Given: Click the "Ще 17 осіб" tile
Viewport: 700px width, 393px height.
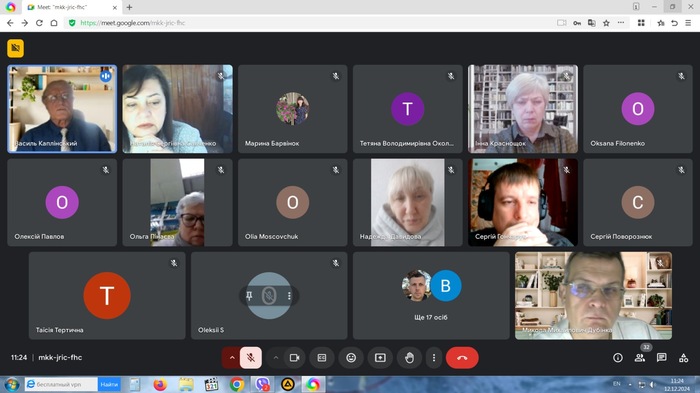Looking at the screenshot, I should [431, 295].
